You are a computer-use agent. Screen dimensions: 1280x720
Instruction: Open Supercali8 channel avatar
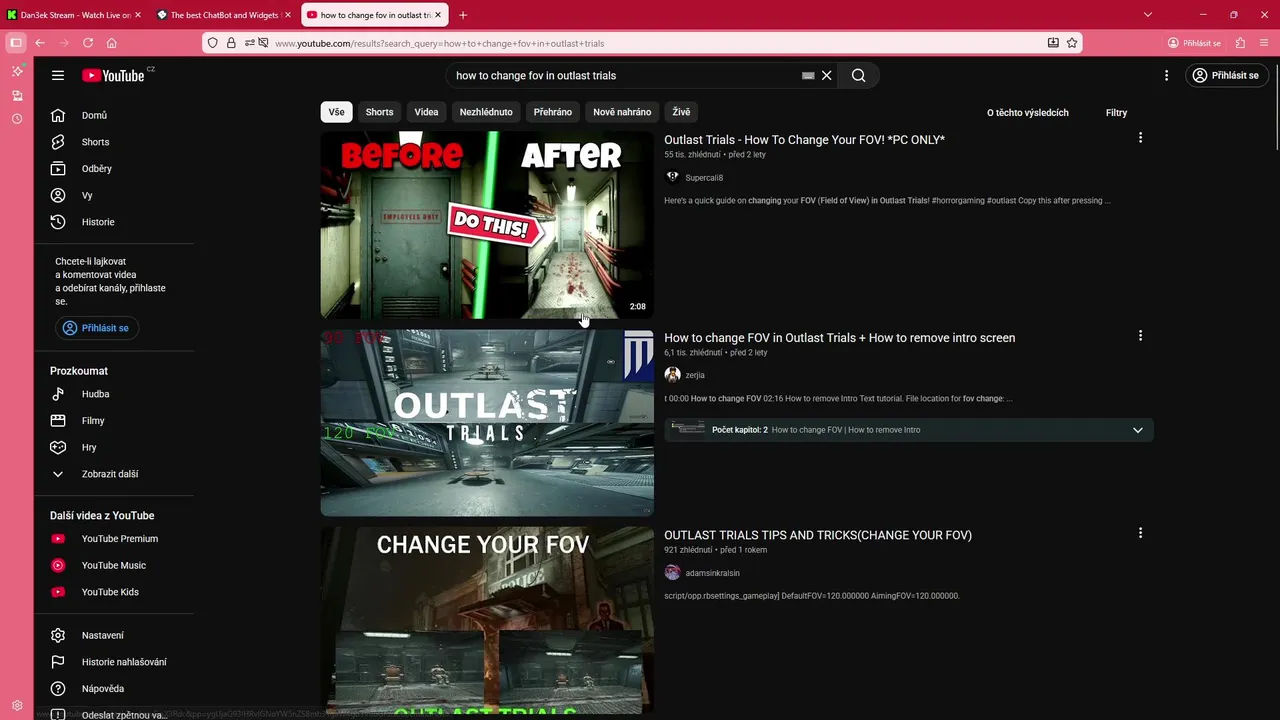[672, 177]
